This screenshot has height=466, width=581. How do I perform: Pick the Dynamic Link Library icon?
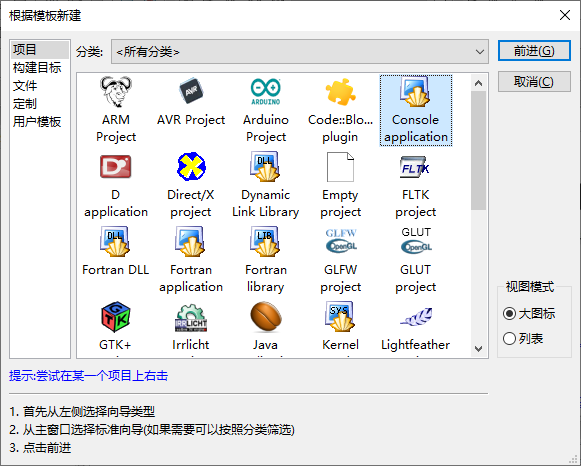(x=265, y=166)
